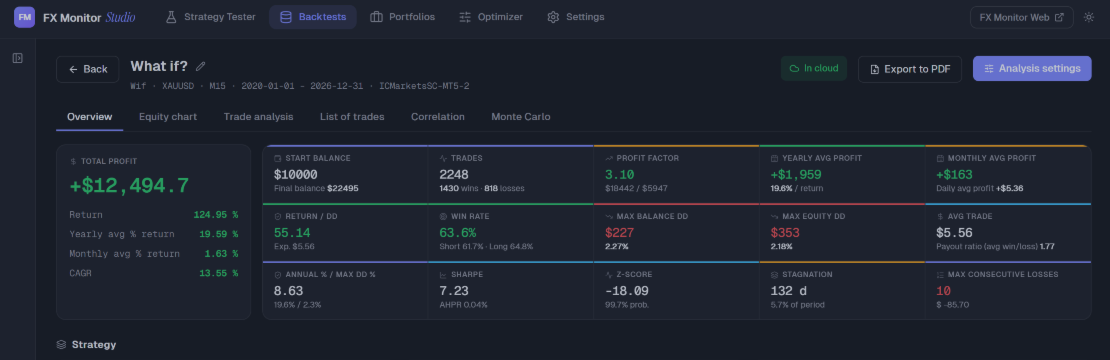Click the Avg Trade dollar icon

tap(940, 216)
